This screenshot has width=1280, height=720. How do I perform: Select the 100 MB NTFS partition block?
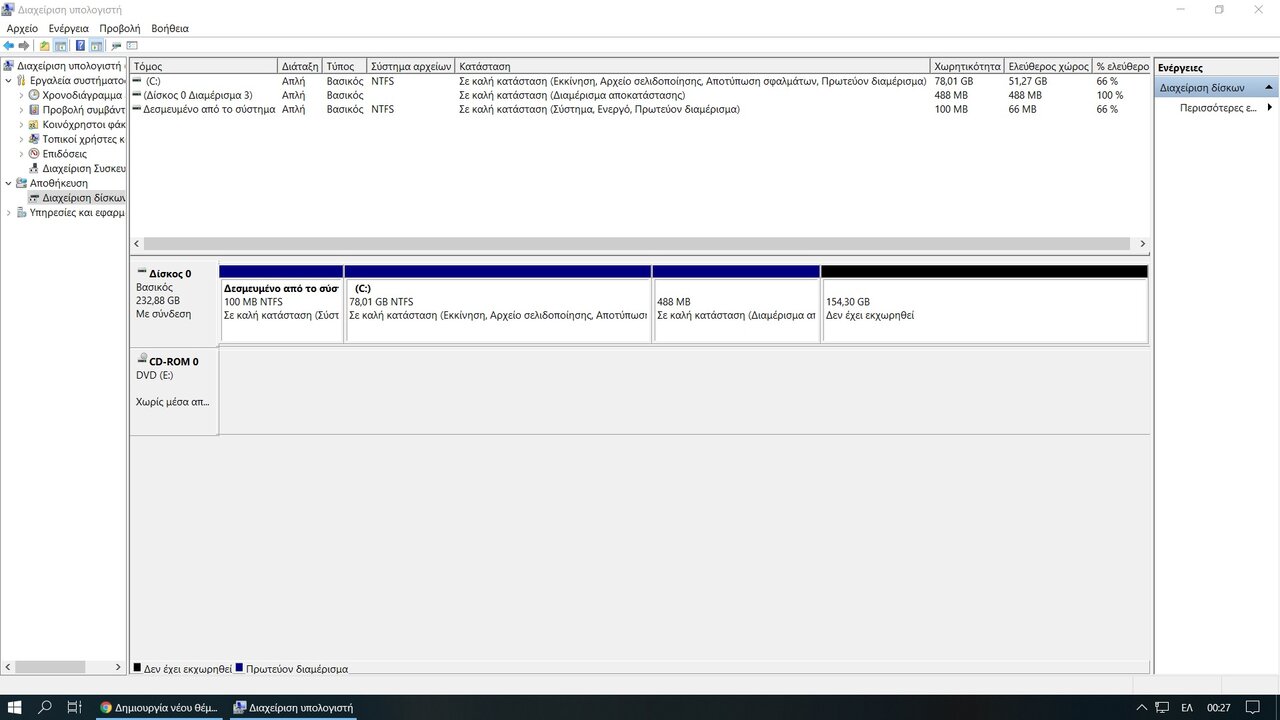pyautogui.click(x=281, y=304)
